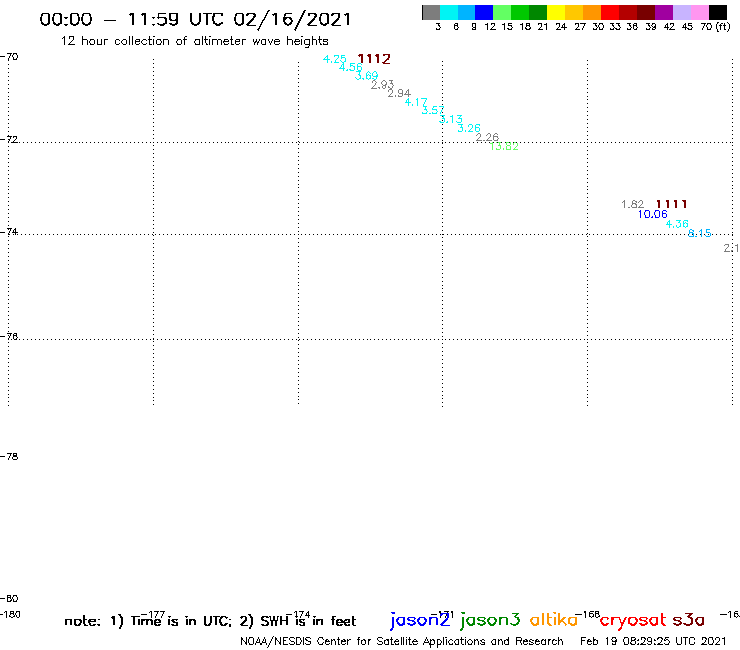Click the gray wave height value 2.94
740x650 pixels.
click(x=399, y=93)
